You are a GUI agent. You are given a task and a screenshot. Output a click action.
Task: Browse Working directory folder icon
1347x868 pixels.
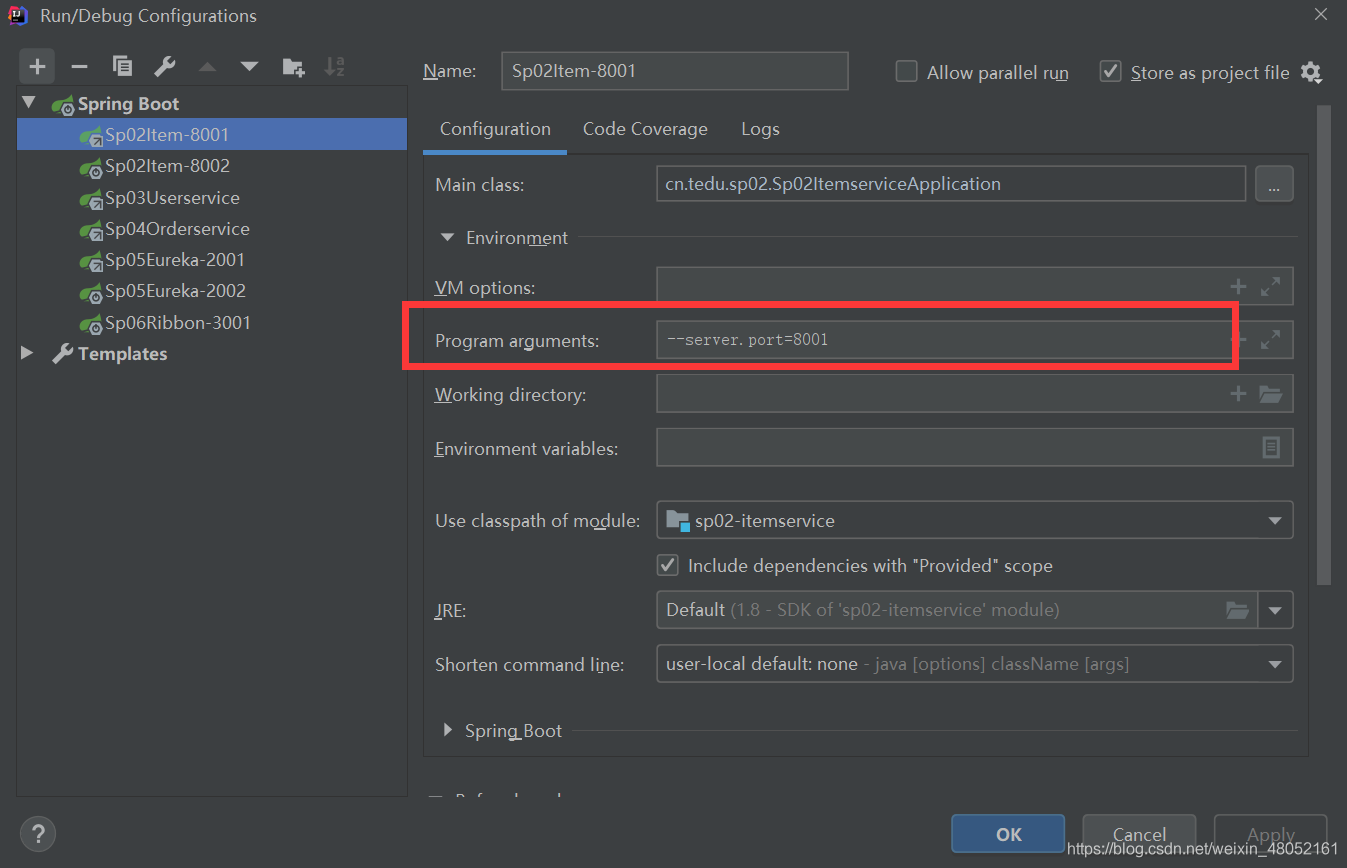(x=1270, y=394)
